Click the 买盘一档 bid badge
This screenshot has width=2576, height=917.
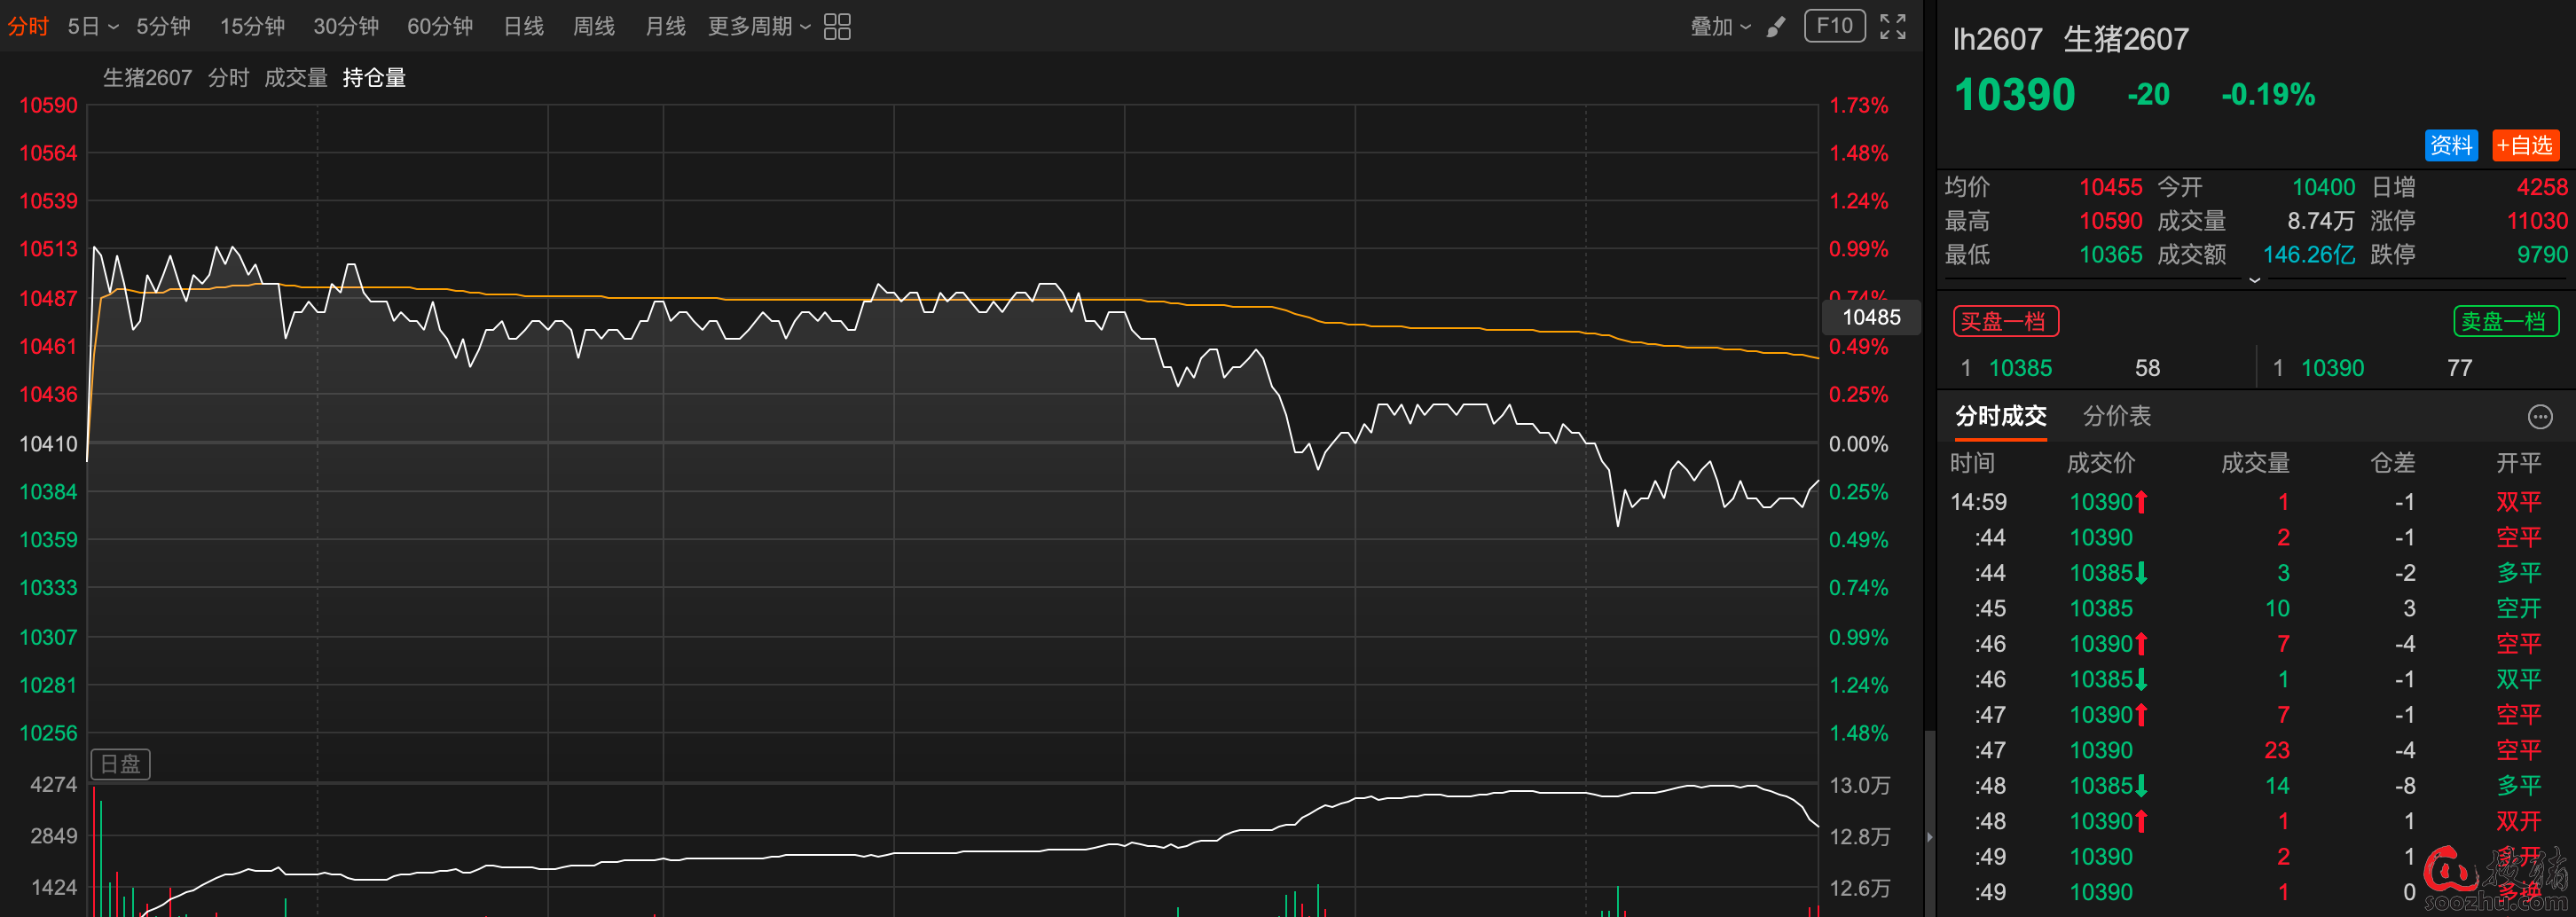point(2005,321)
